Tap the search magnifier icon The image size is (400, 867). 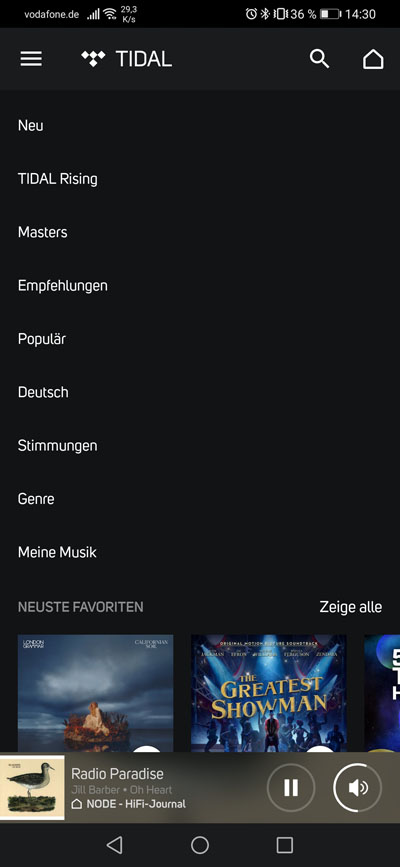click(x=319, y=59)
